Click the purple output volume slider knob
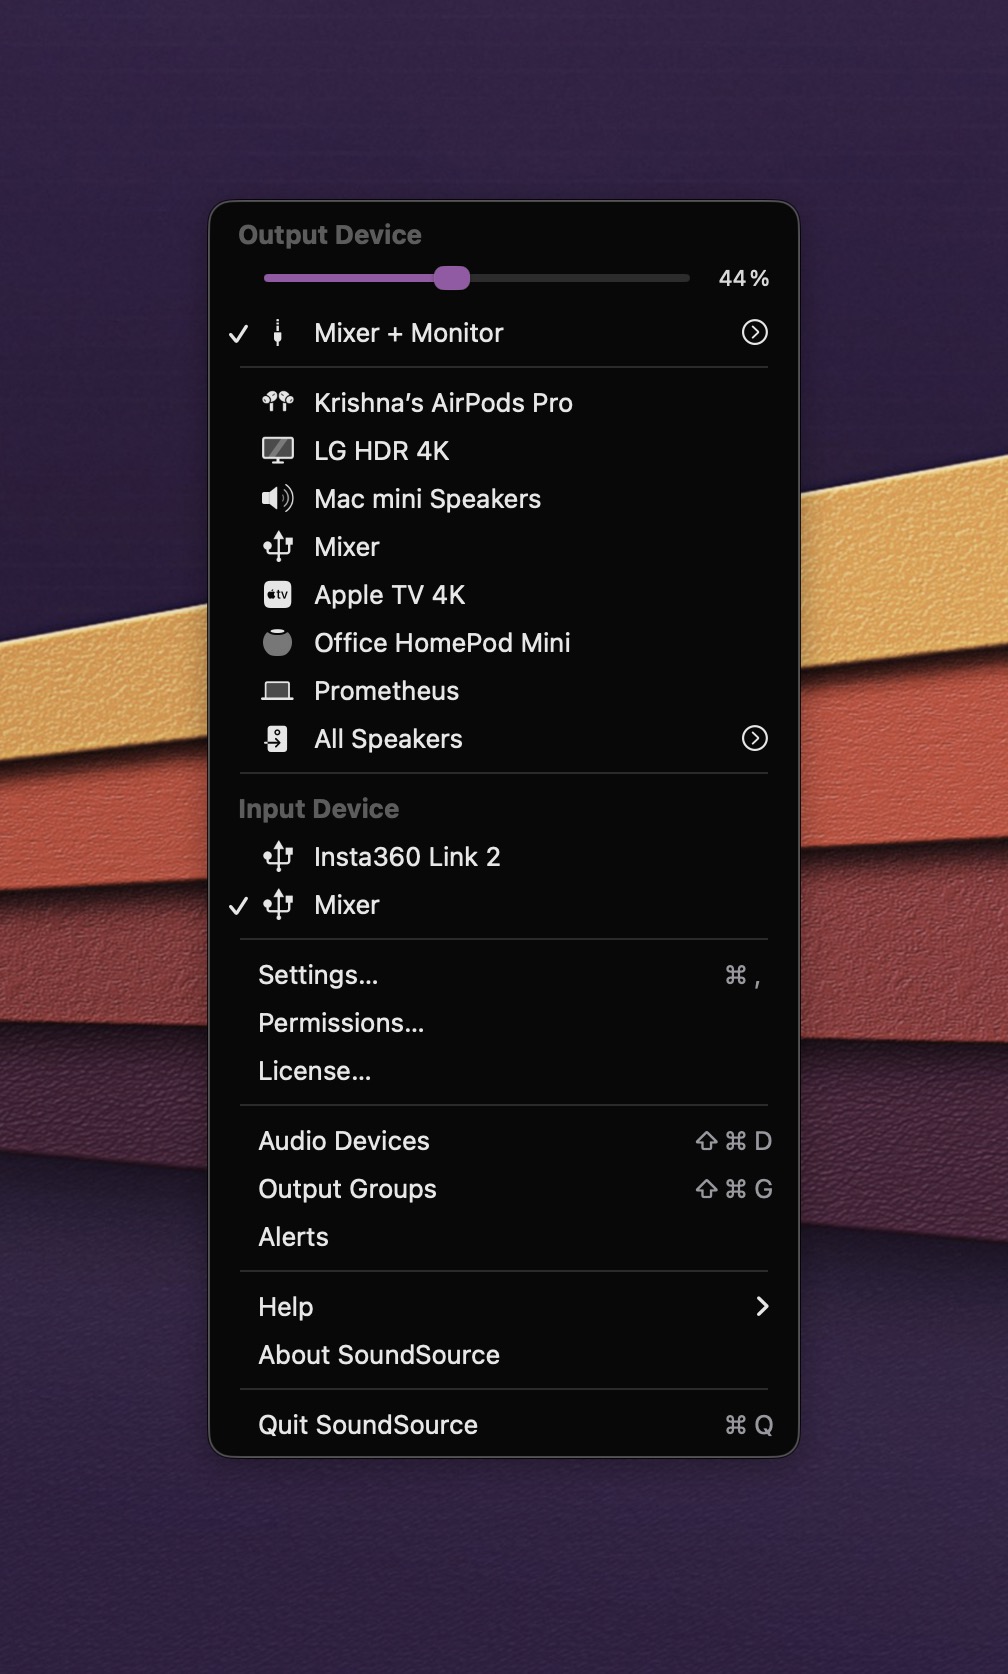Viewport: 1008px width, 1674px height. pos(452,278)
